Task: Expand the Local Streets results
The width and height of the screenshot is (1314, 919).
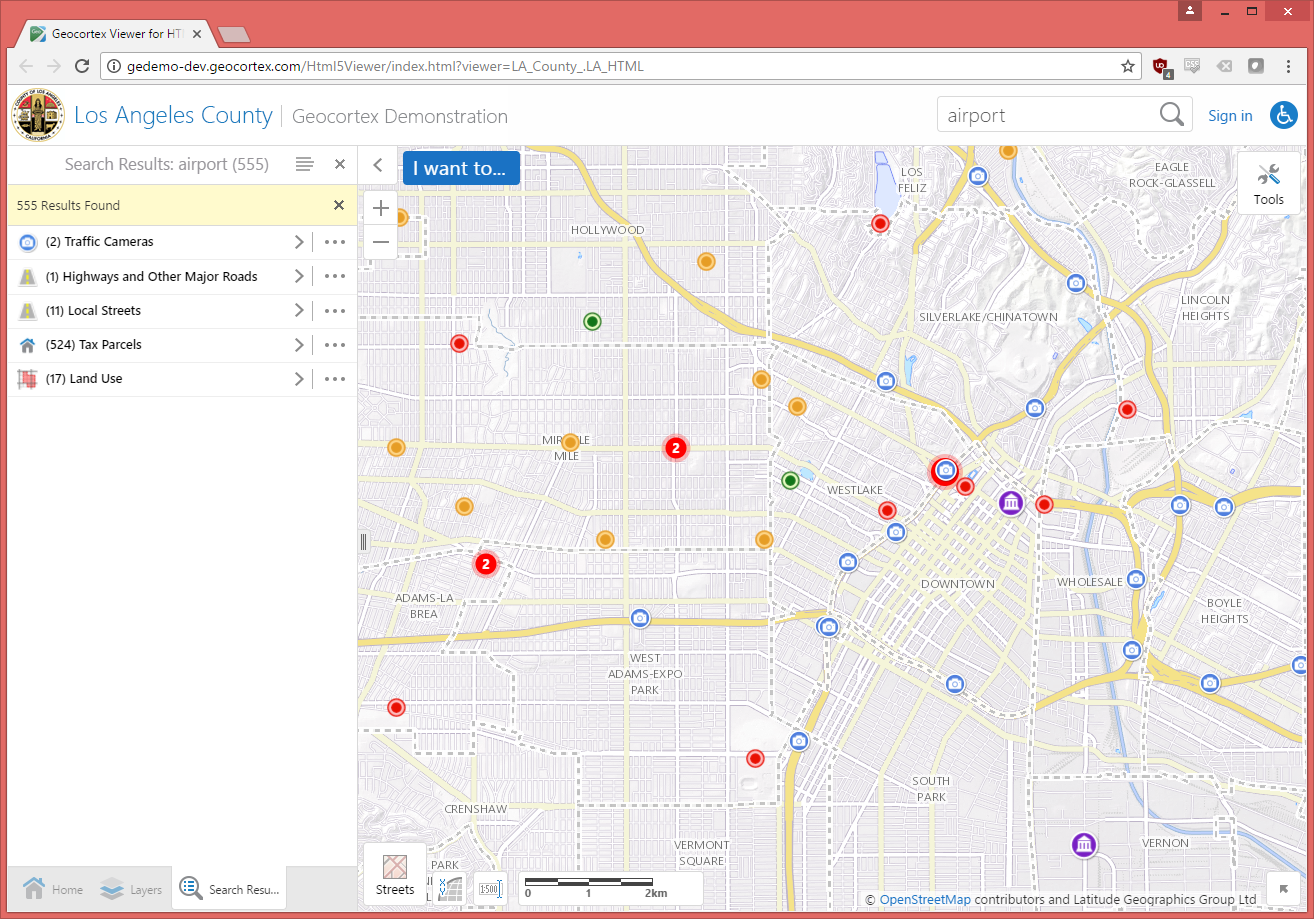Action: 298,310
